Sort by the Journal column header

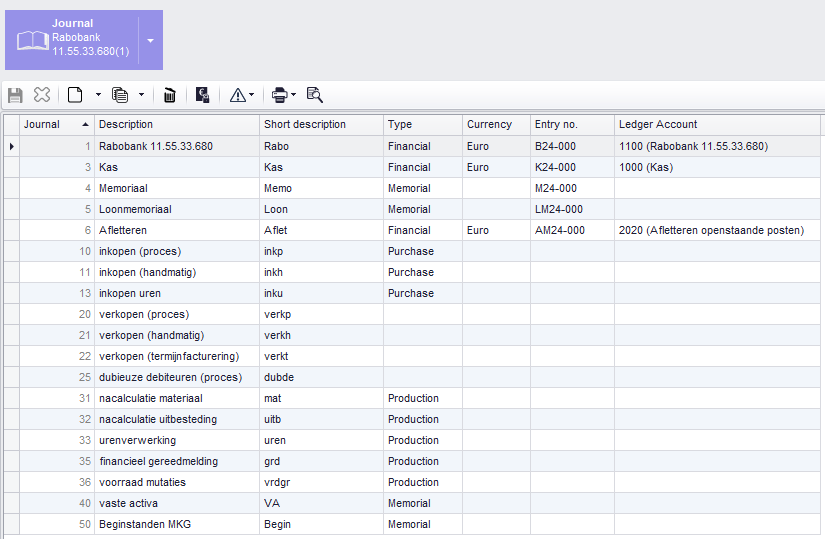57,125
